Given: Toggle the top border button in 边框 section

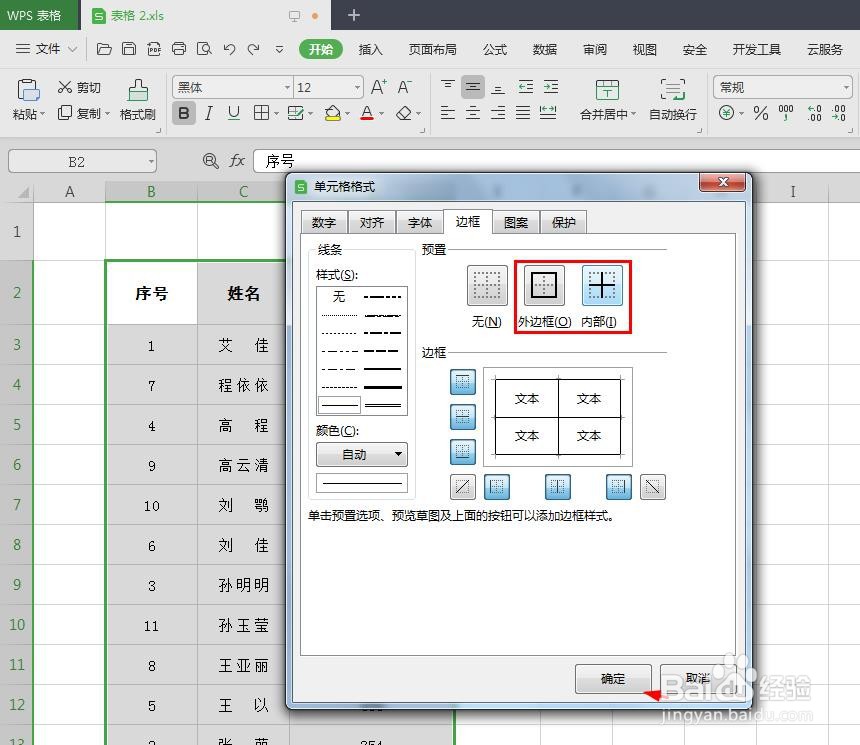Looking at the screenshot, I should [462, 381].
